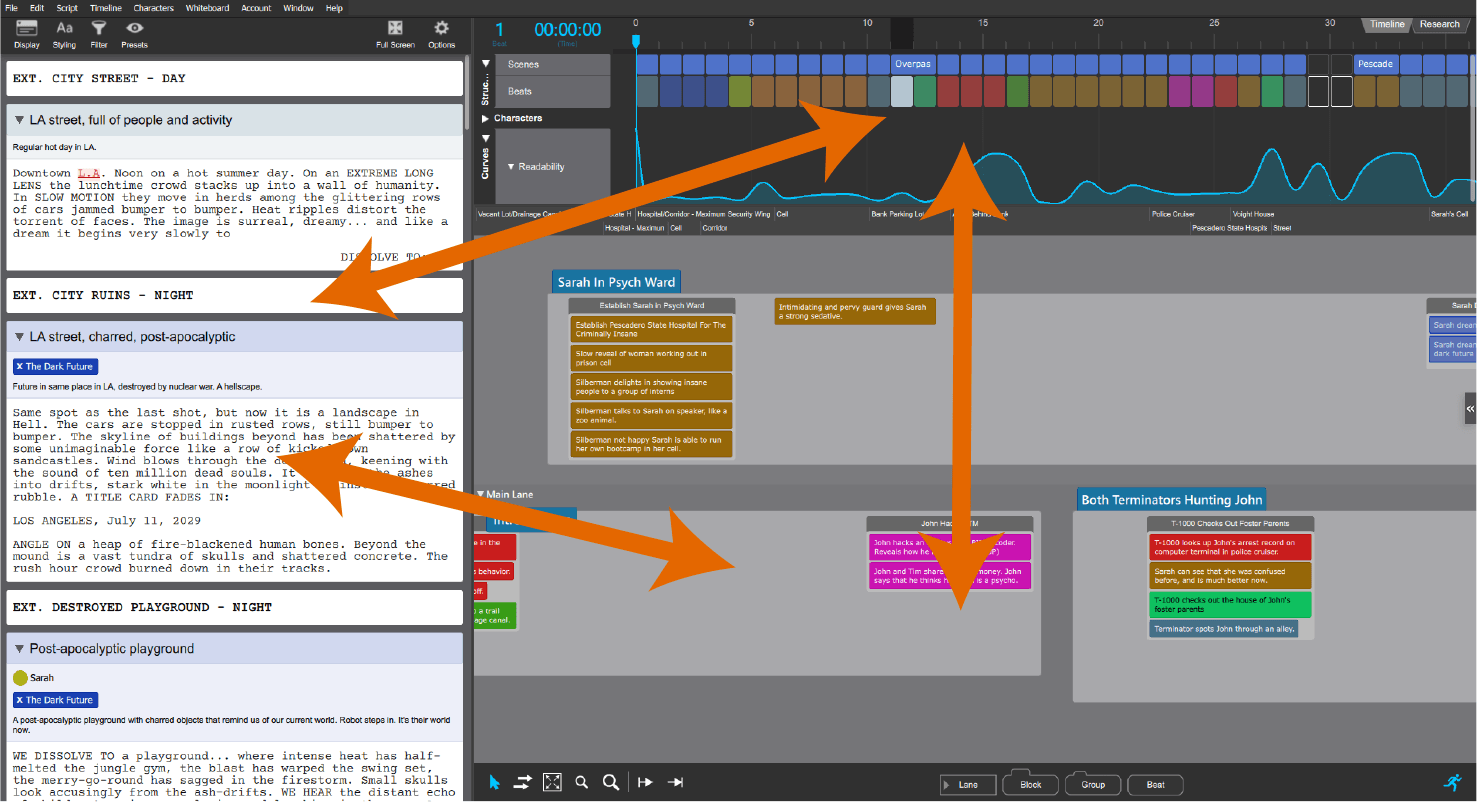Click the Group button

pyautogui.click(x=1093, y=785)
